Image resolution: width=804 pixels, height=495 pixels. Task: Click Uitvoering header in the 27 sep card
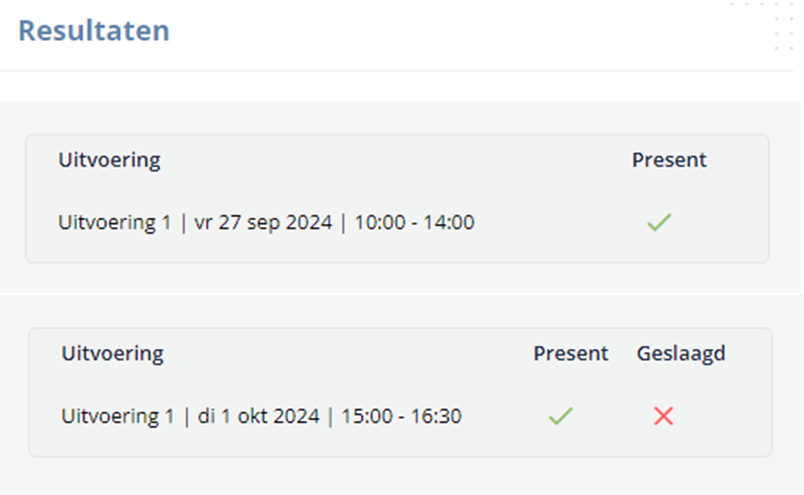109,161
